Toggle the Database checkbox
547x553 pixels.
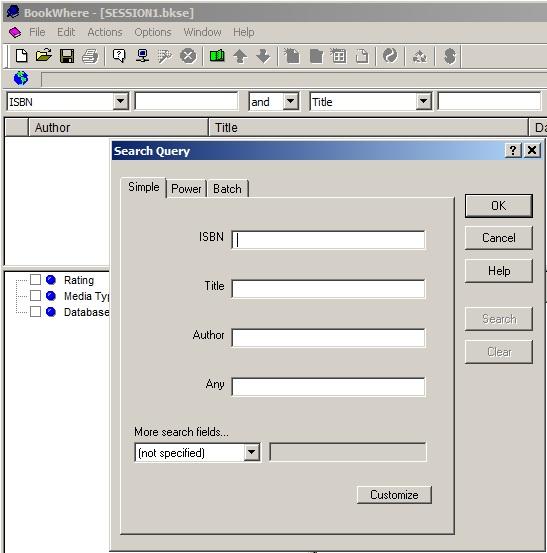coord(35,312)
